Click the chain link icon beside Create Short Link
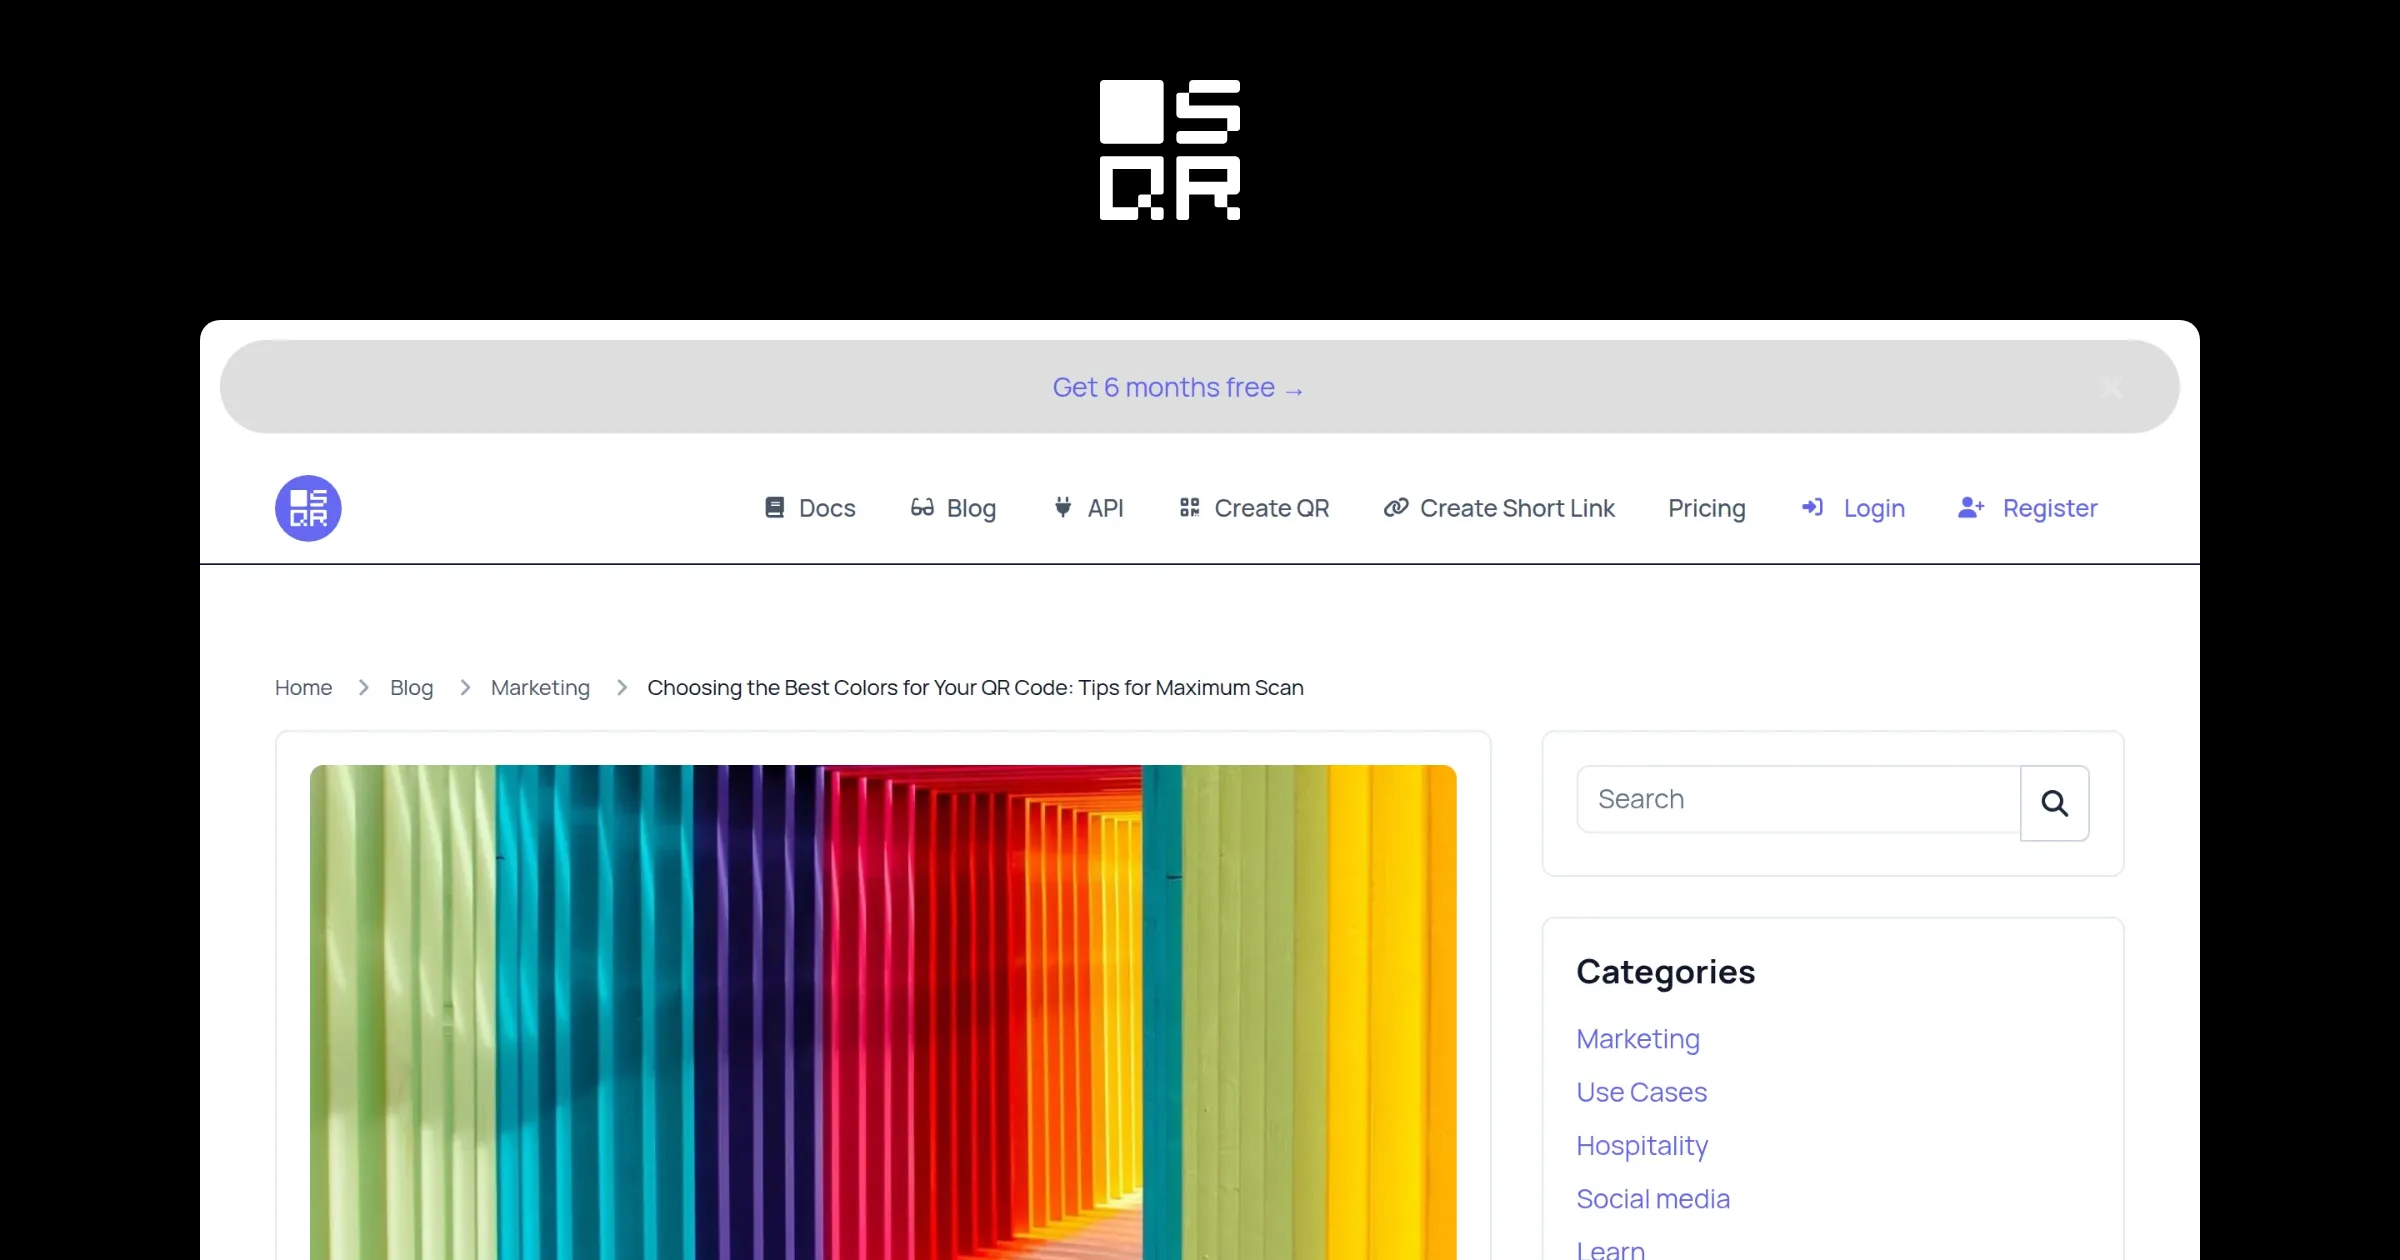 pyautogui.click(x=1395, y=508)
